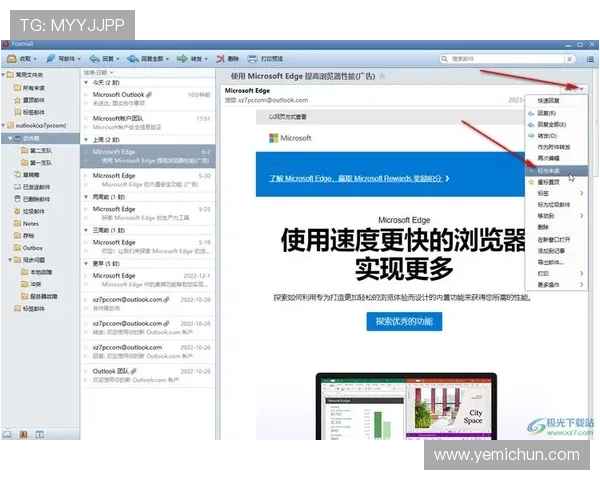Open the 更多操作 submenu
The width and height of the screenshot is (600, 480).
(x=556, y=285)
